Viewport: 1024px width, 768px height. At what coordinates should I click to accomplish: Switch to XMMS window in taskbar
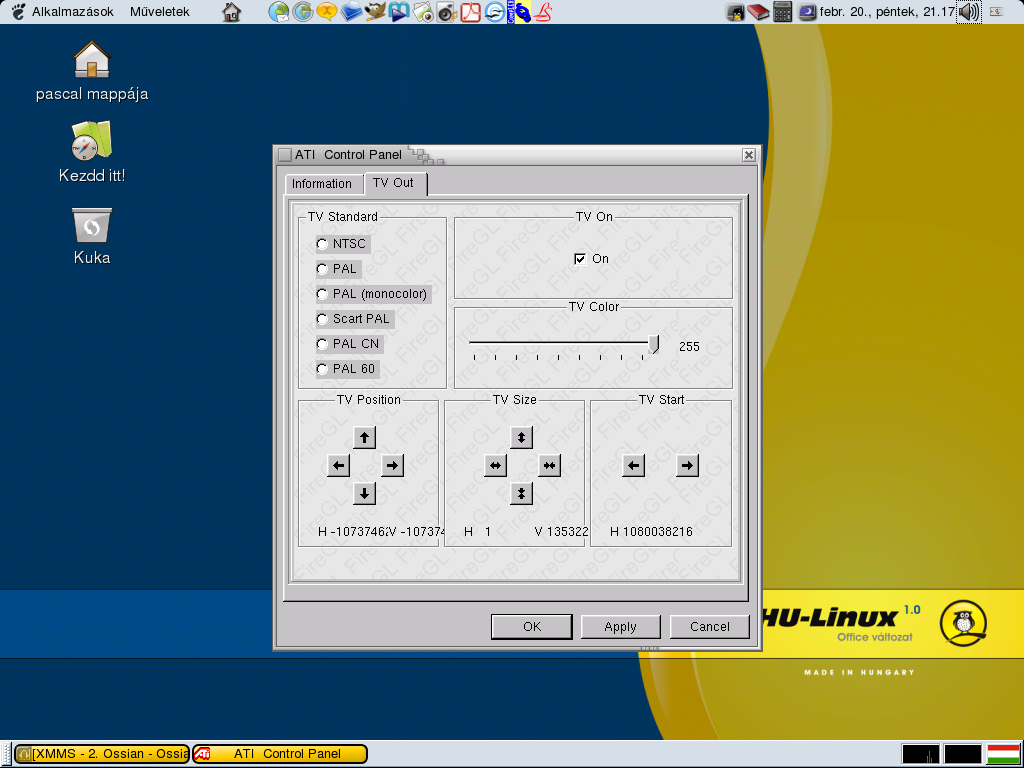click(101, 754)
